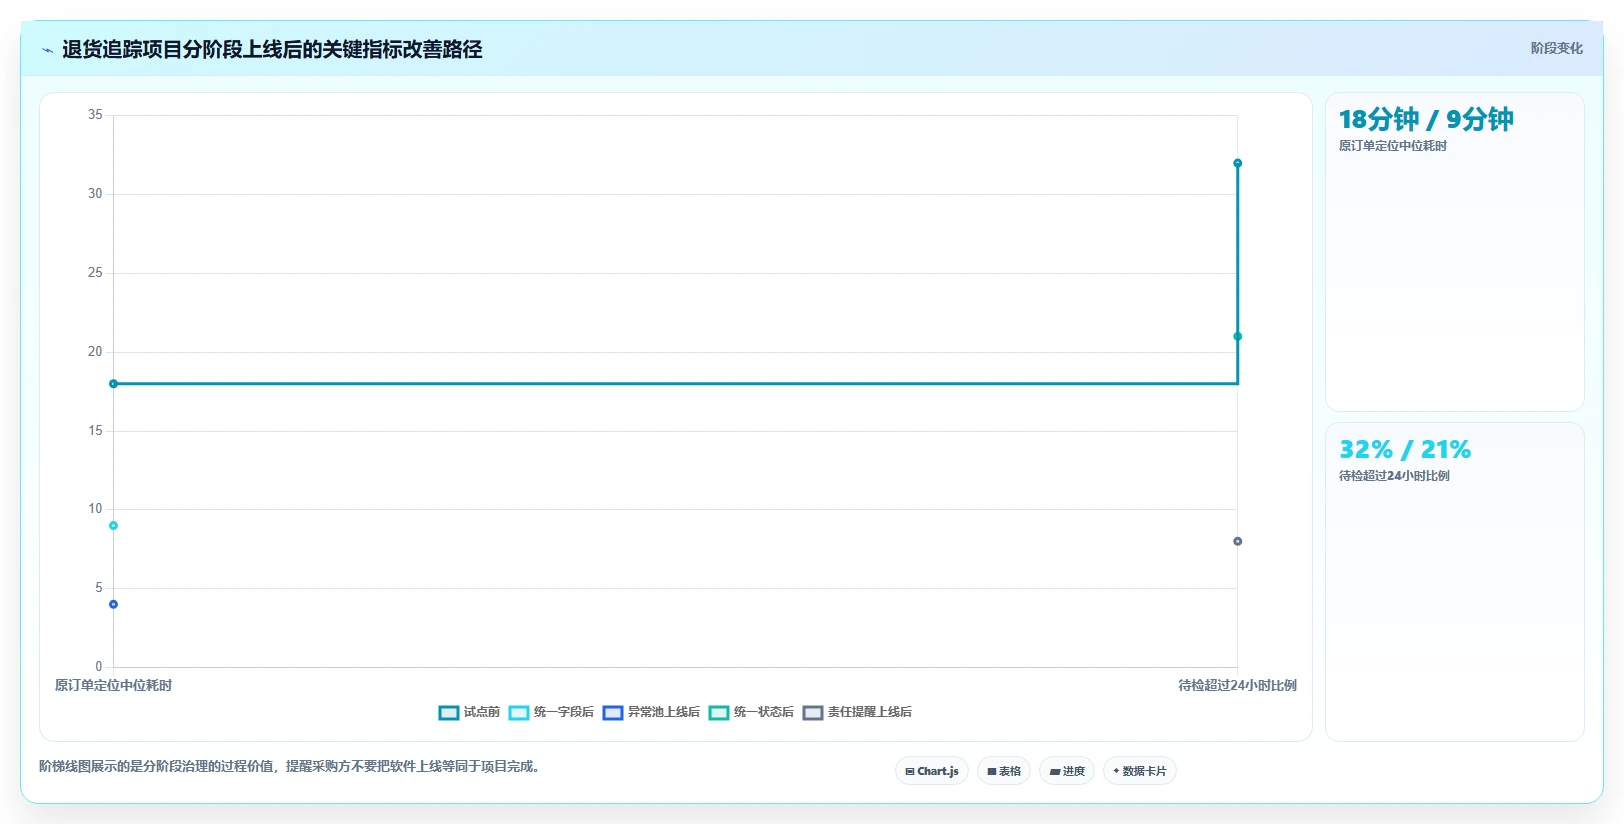This screenshot has width=1624, height=824.
Task: Click the chart title 退货追踪项目分阶段上线后的关键指标改善路径
Action: [x=272, y=50]
